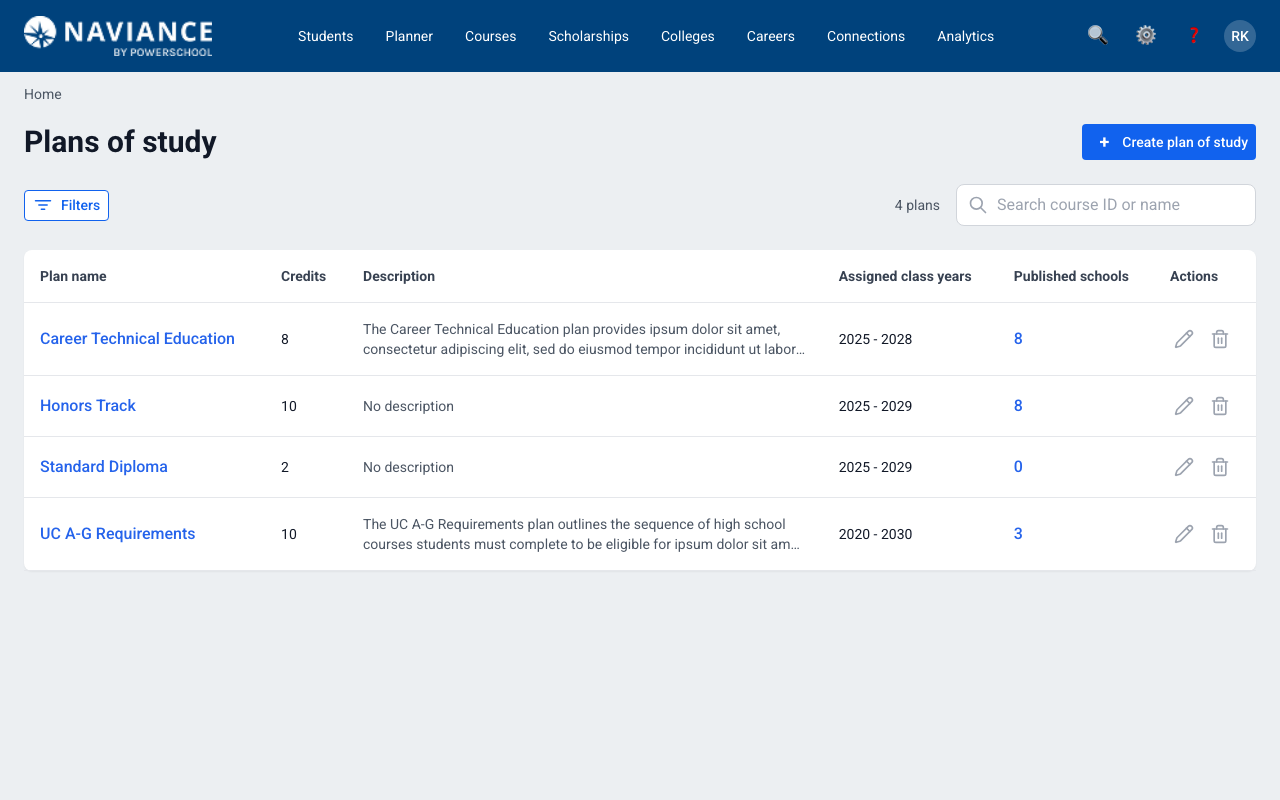The width and height of the screenshot is (1280, 800).
Task: Open the settings gear icon
Action: (x=1145, y=35)
